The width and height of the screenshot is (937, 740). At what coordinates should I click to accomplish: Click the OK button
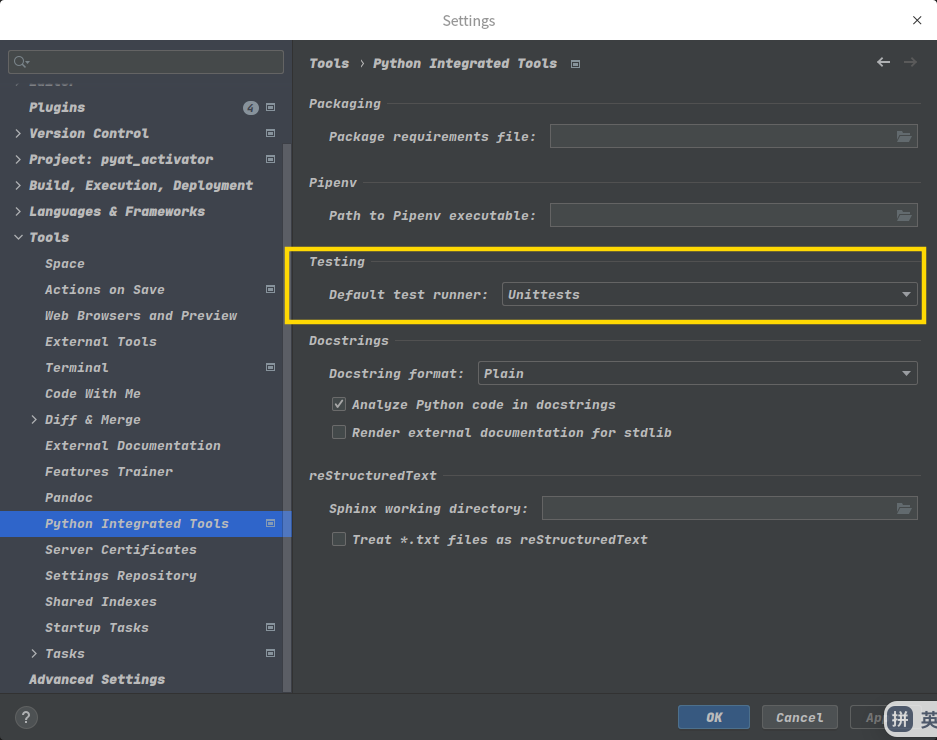coord(713,717)
